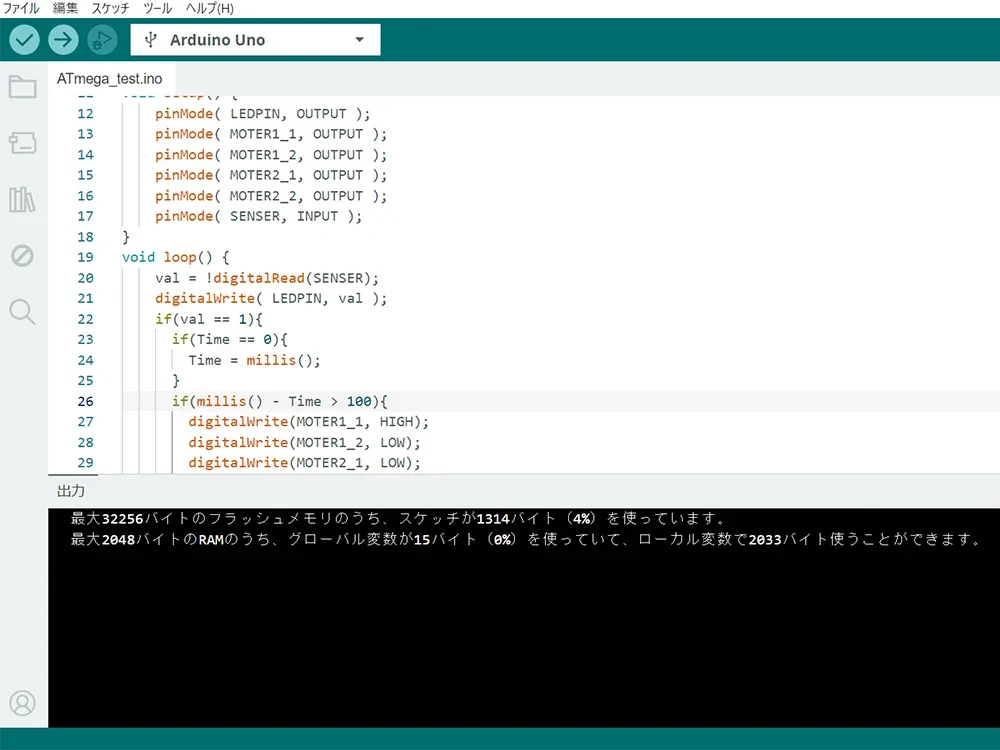
Task: Open the Debug sidebar panel icon
Action: tap(22, 256)
